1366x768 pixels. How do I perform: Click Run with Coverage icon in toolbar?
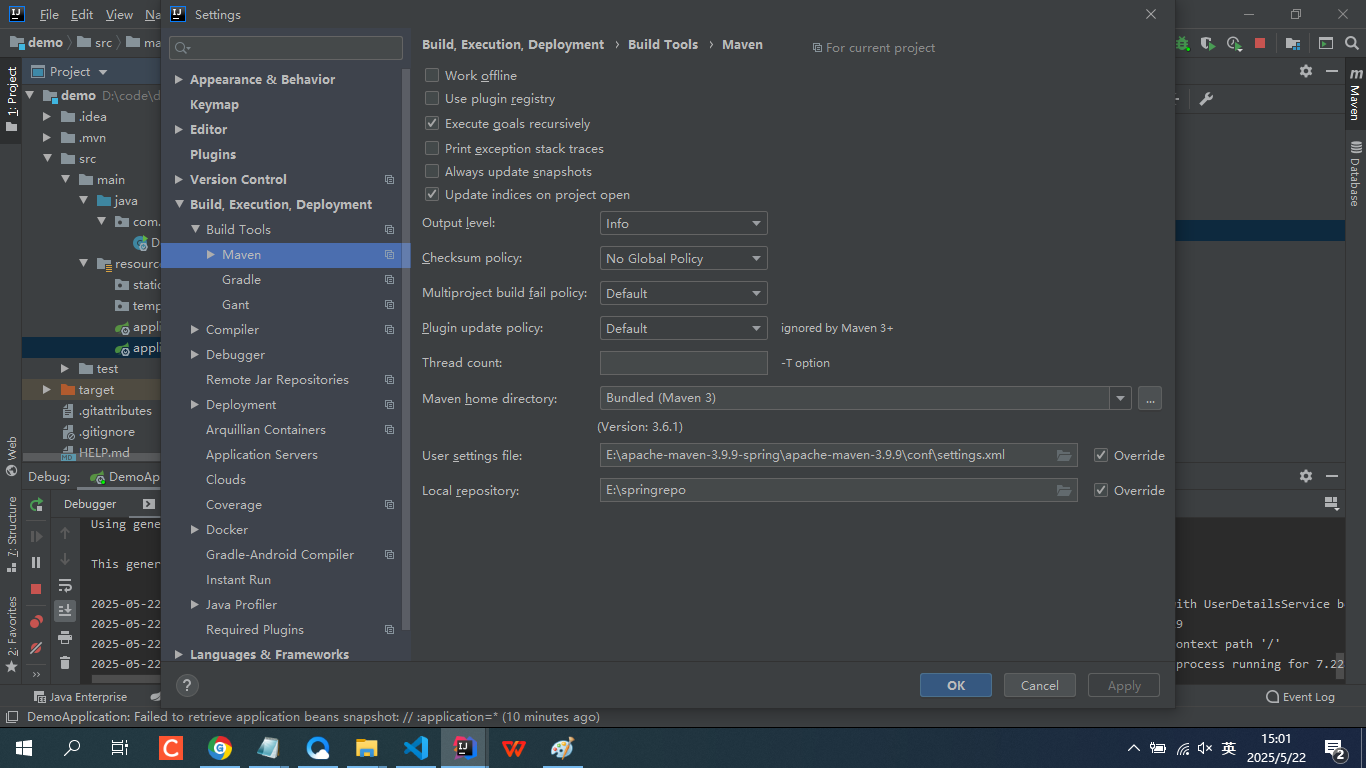(x=1208, y=44)
